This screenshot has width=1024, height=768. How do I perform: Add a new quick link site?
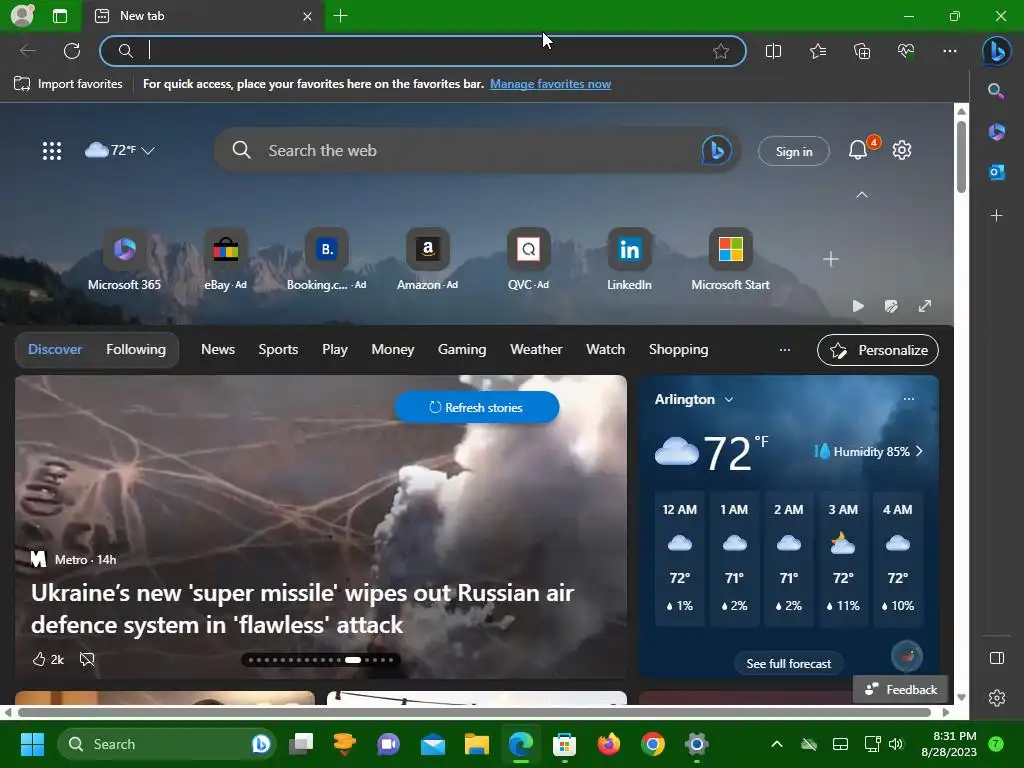pyautogui.click(x=831, y=259)
